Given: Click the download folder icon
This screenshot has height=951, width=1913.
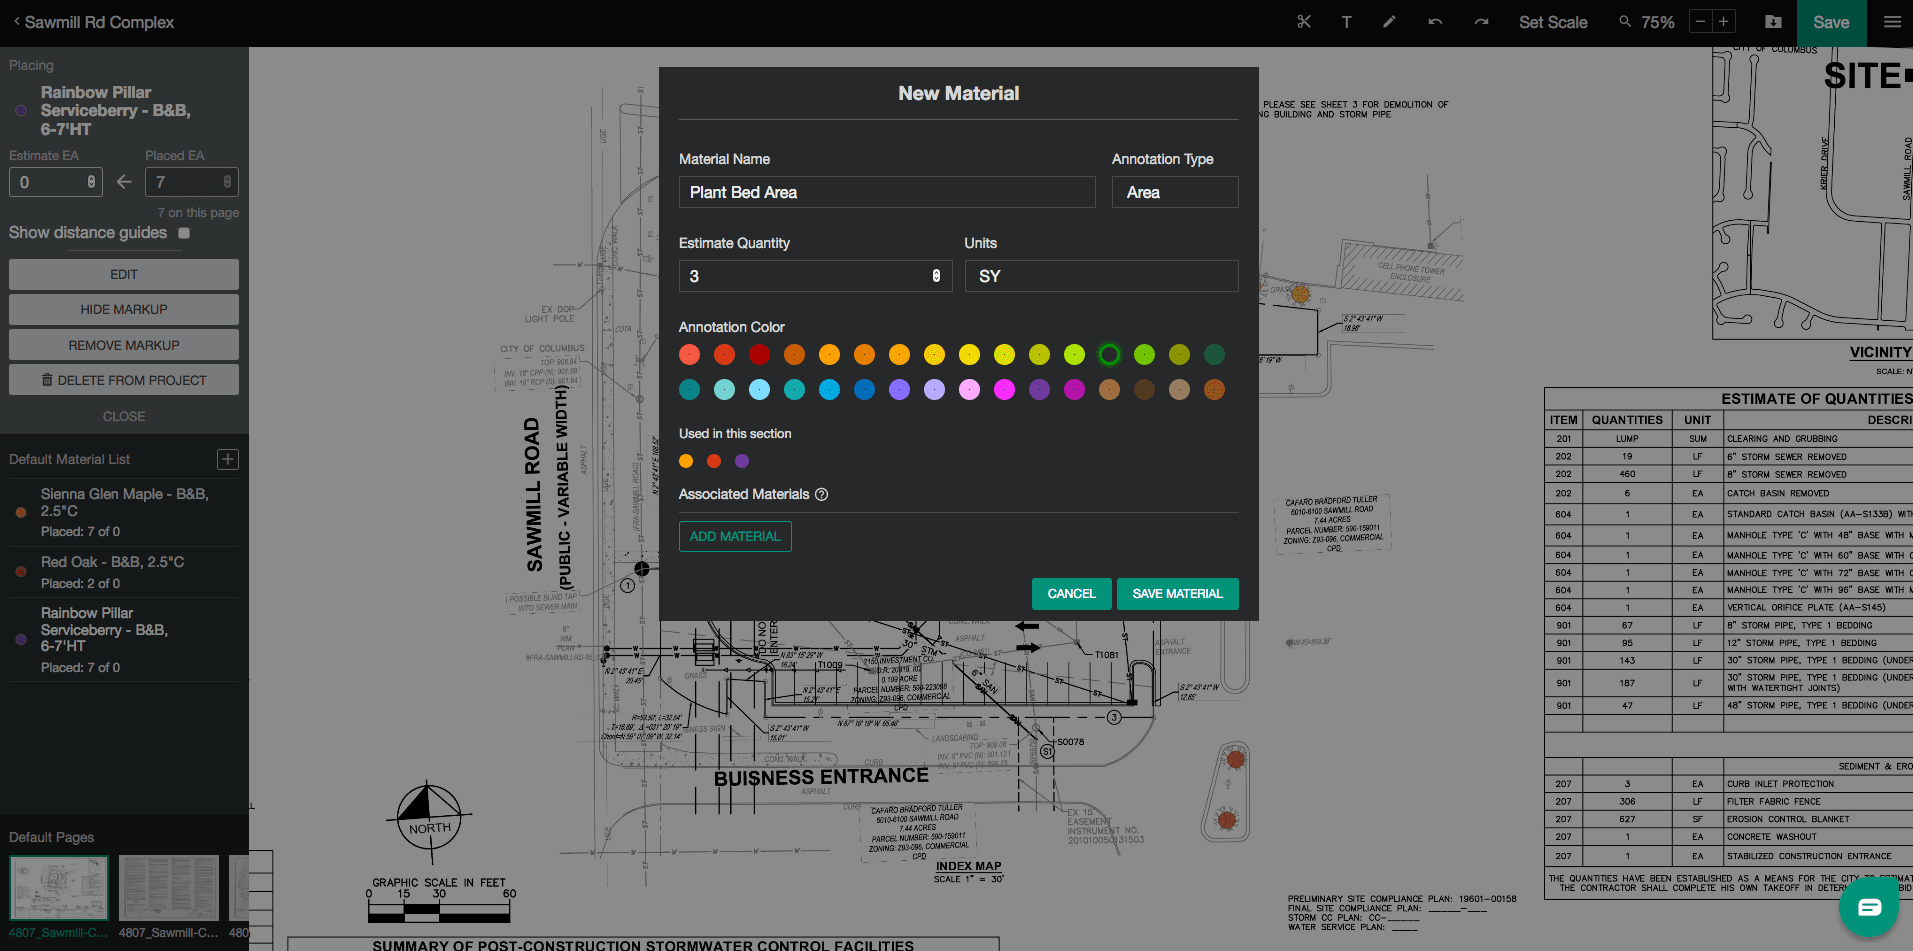Looking at the screenshot, I should (x=1773, y=22).
